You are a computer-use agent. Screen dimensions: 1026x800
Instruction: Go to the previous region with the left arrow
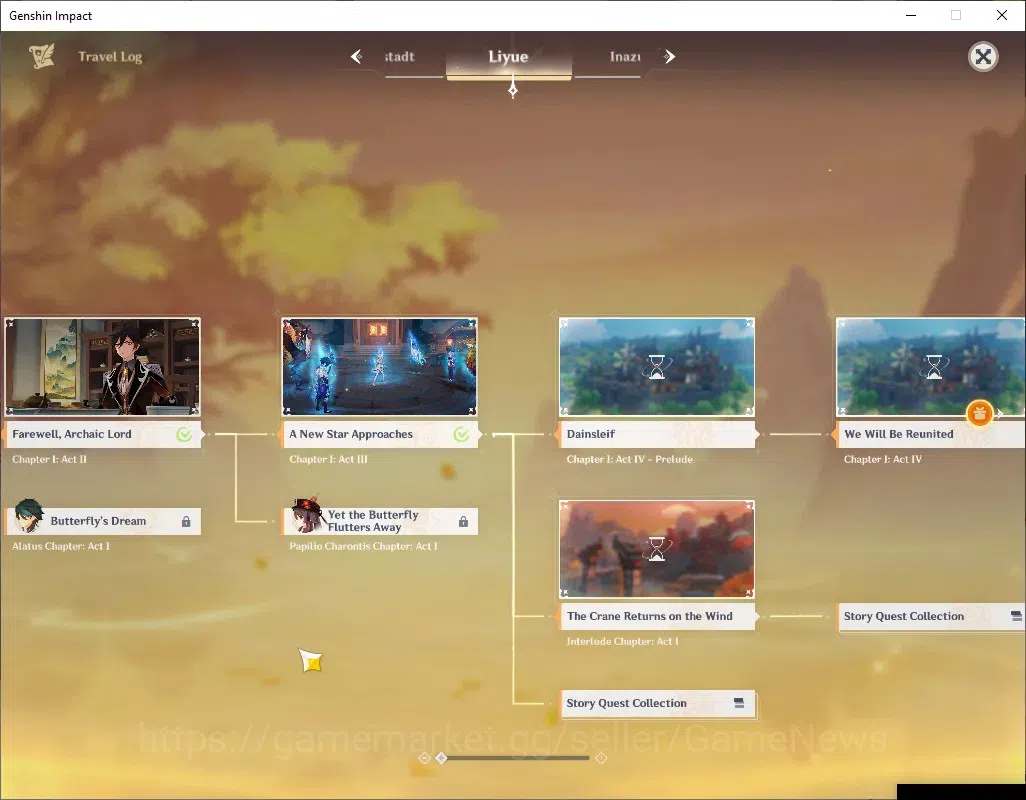[x=357, y=56]
